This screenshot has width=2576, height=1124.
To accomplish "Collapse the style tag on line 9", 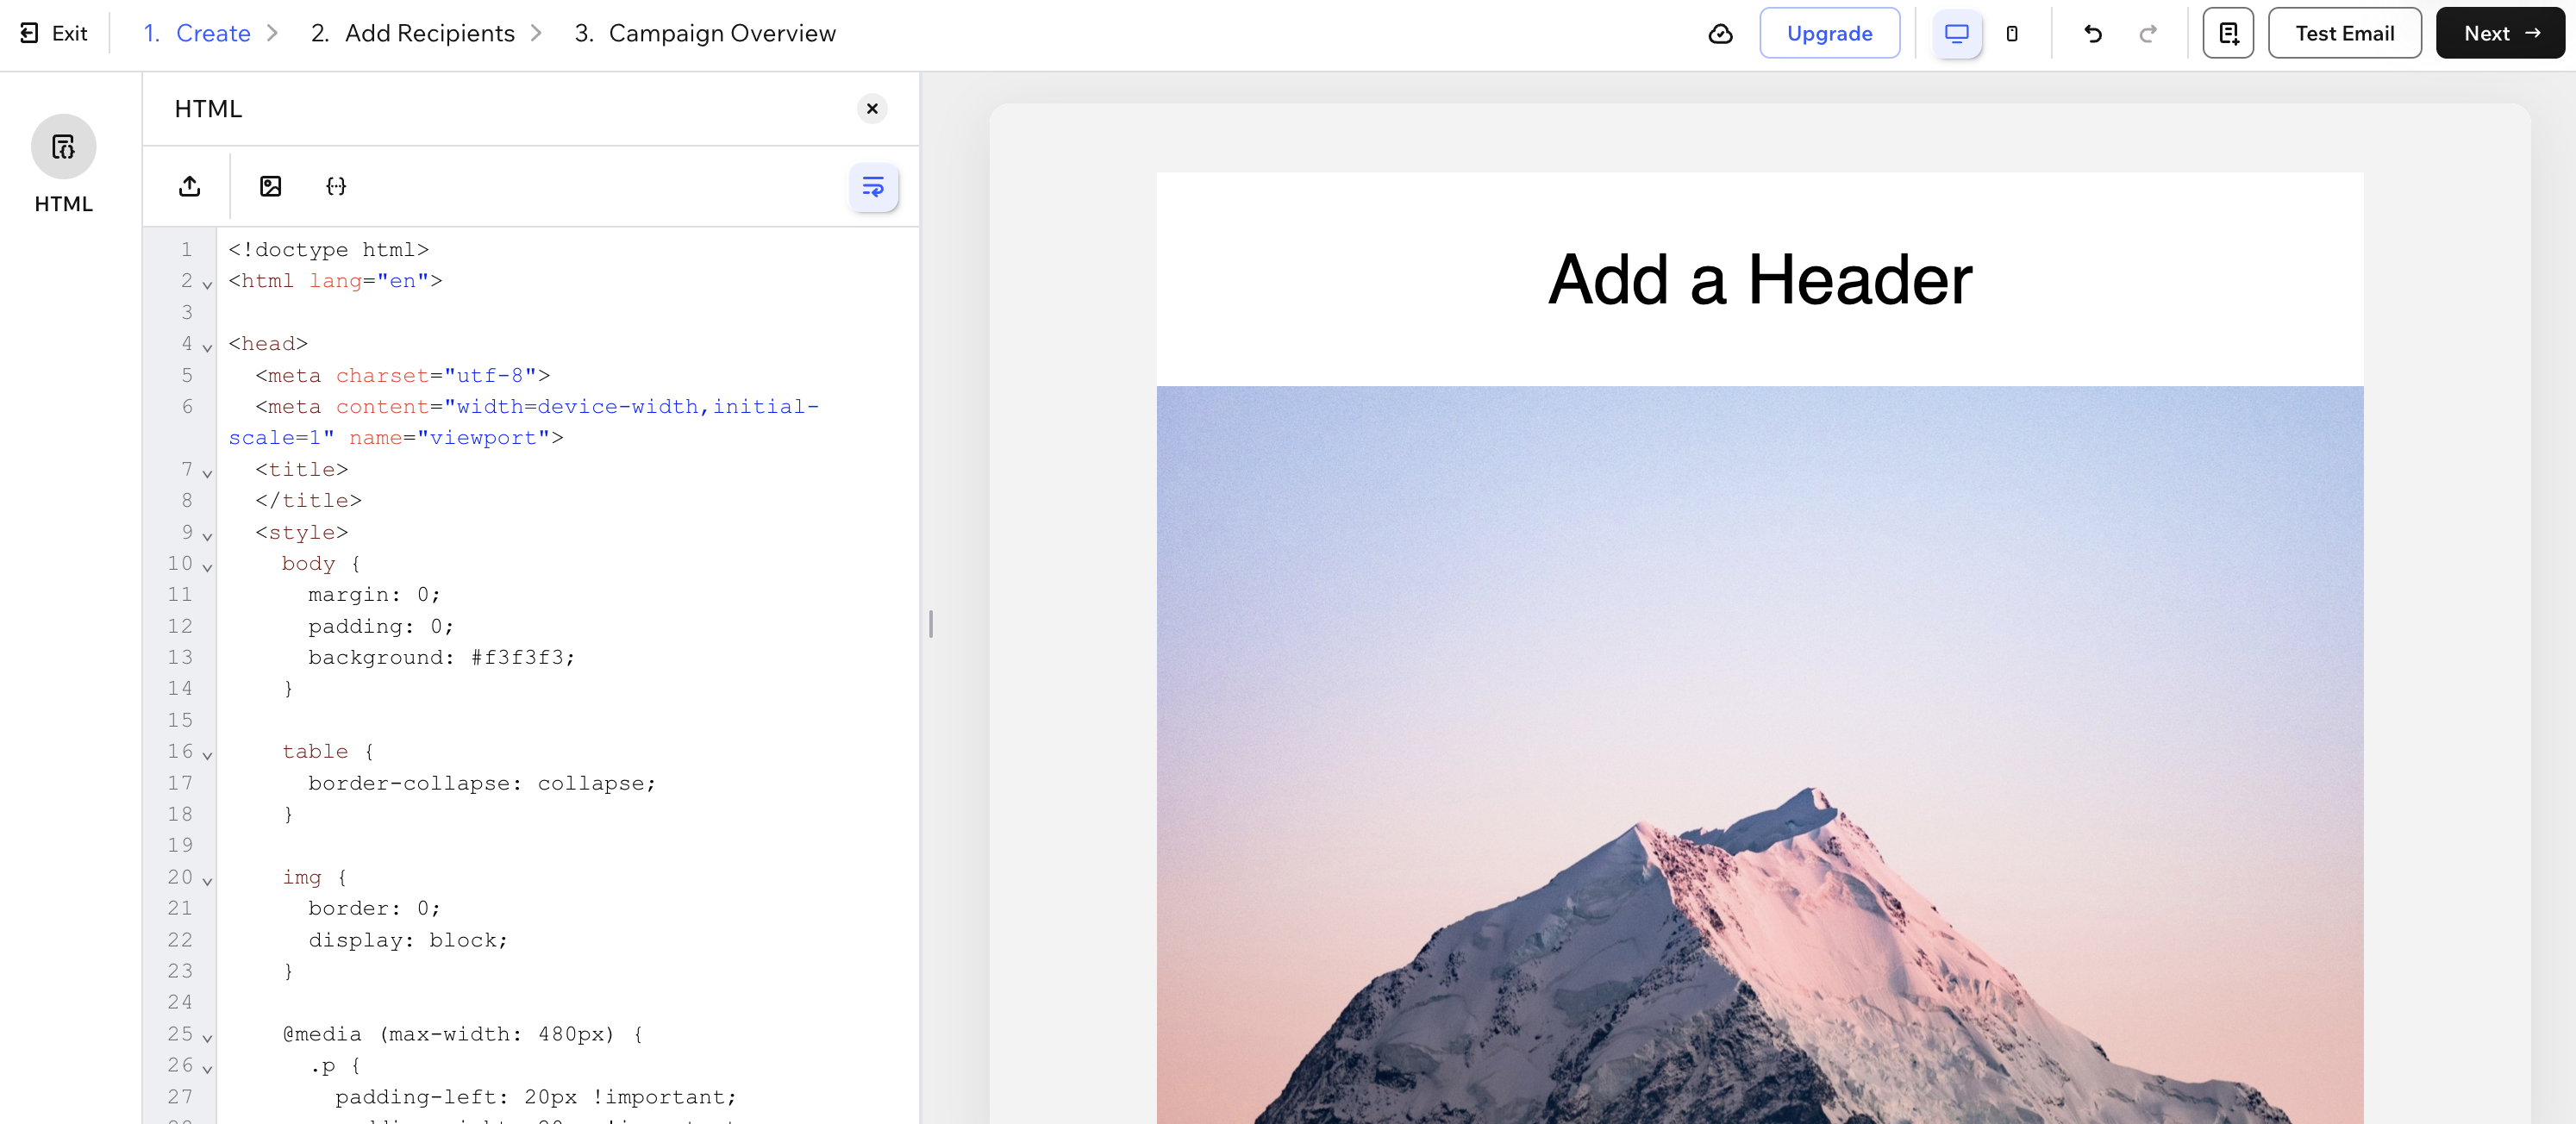I will (x=207, y=536).
